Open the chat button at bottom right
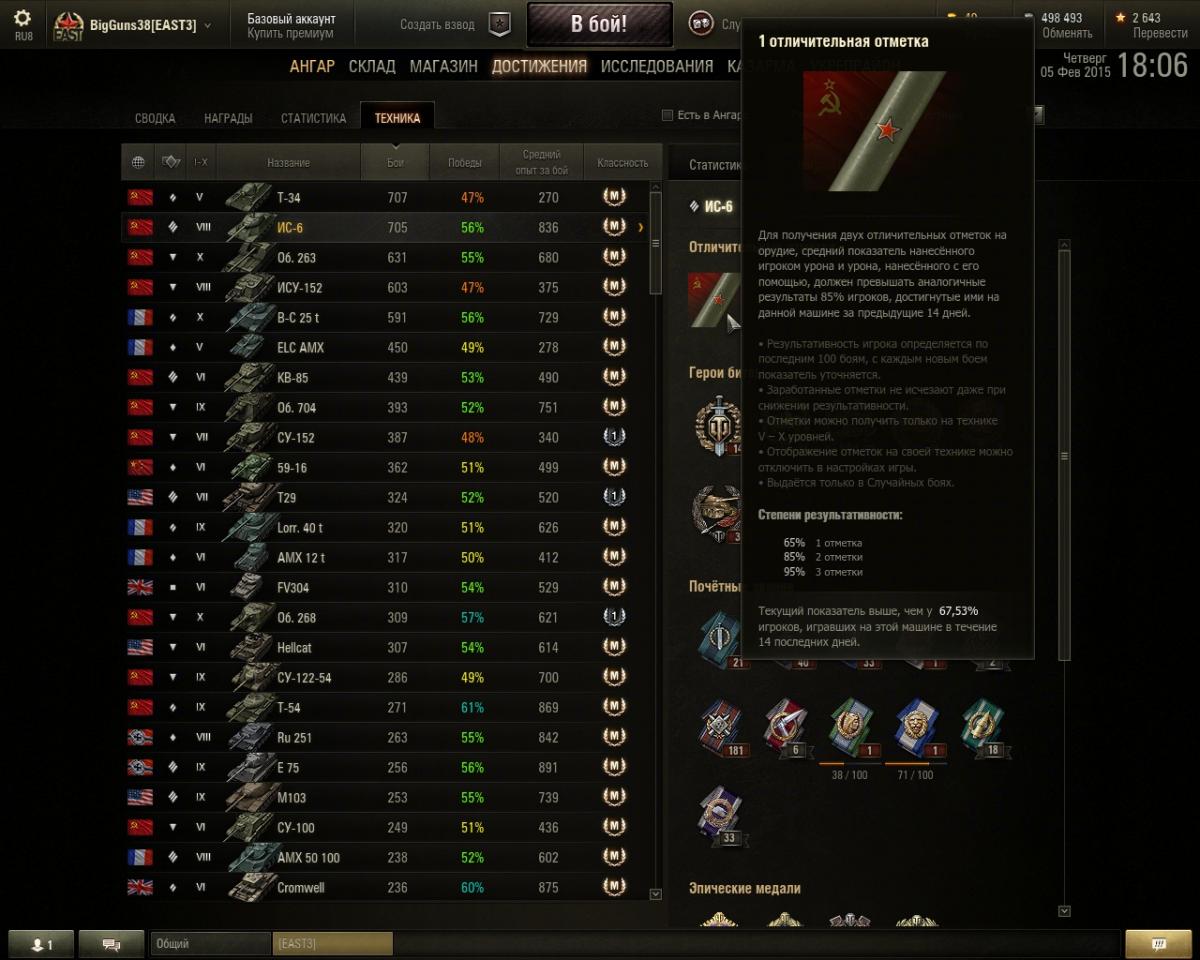 tap(1158, 944)
